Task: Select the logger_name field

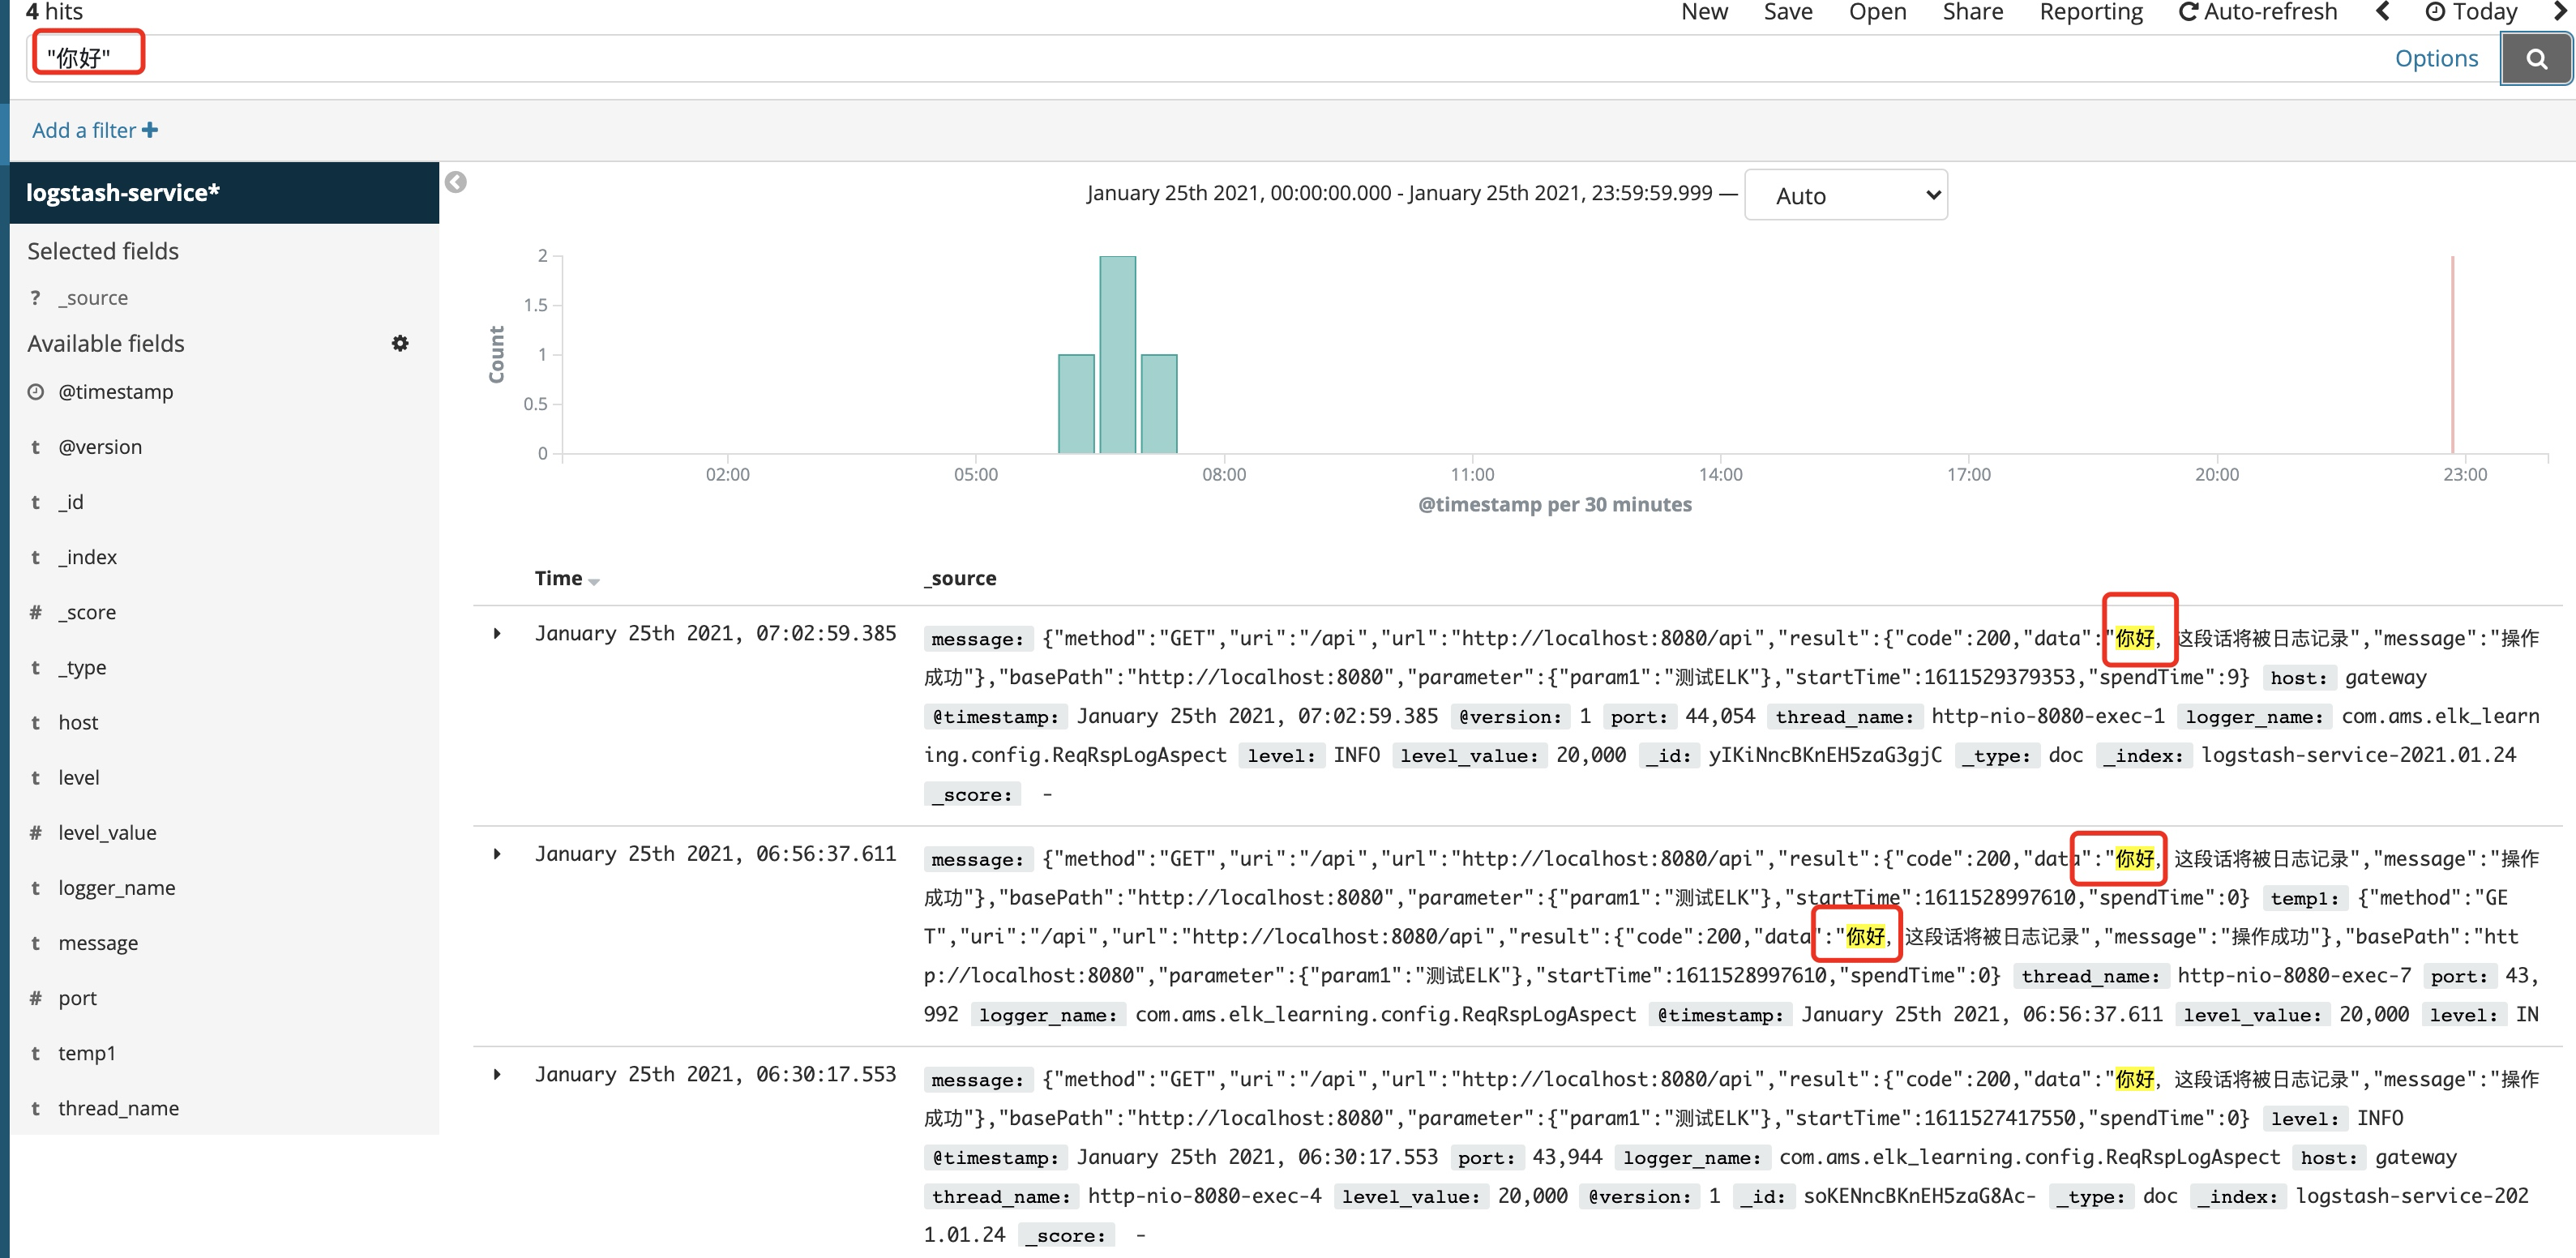Action: click(x=117, y=888)
